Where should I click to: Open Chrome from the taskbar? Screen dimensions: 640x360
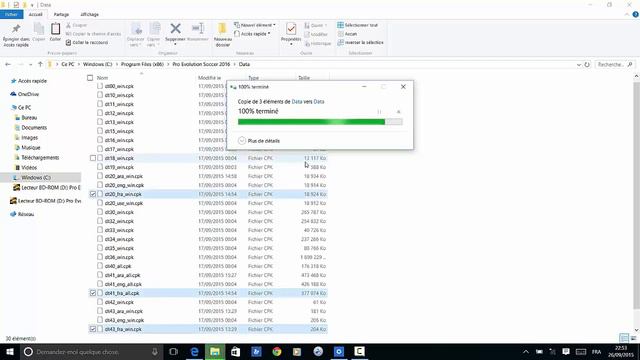[x=277, y=351]
